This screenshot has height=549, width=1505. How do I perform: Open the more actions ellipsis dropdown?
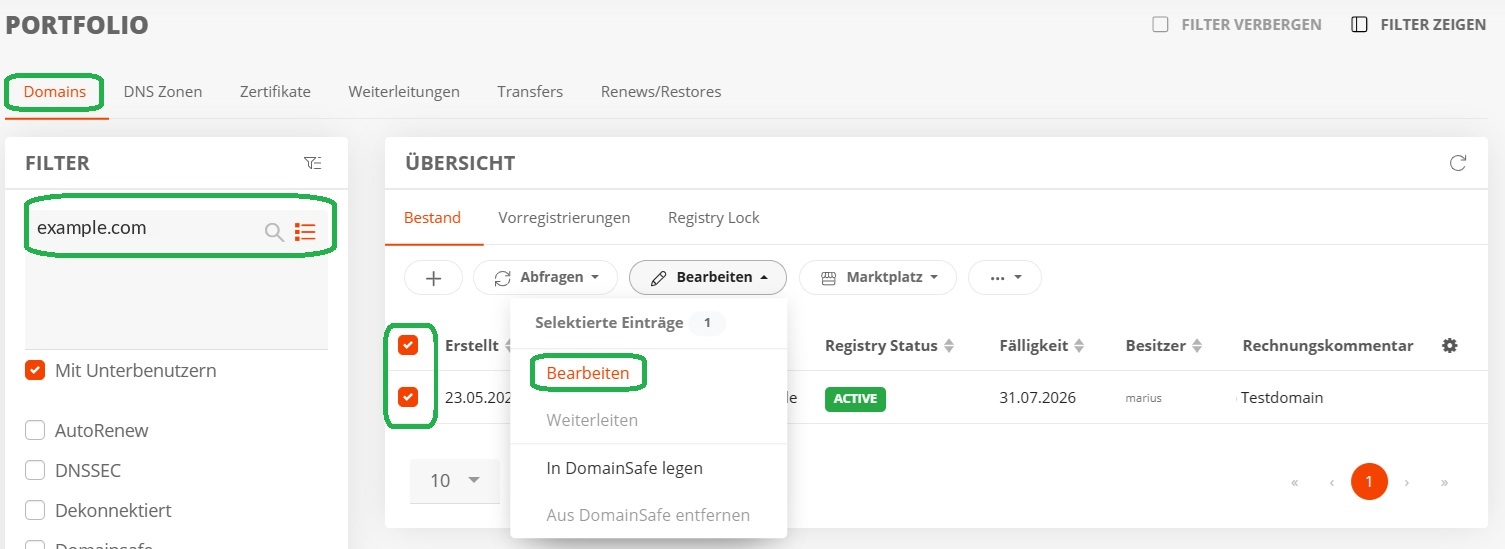click(x=1005, y=278)
